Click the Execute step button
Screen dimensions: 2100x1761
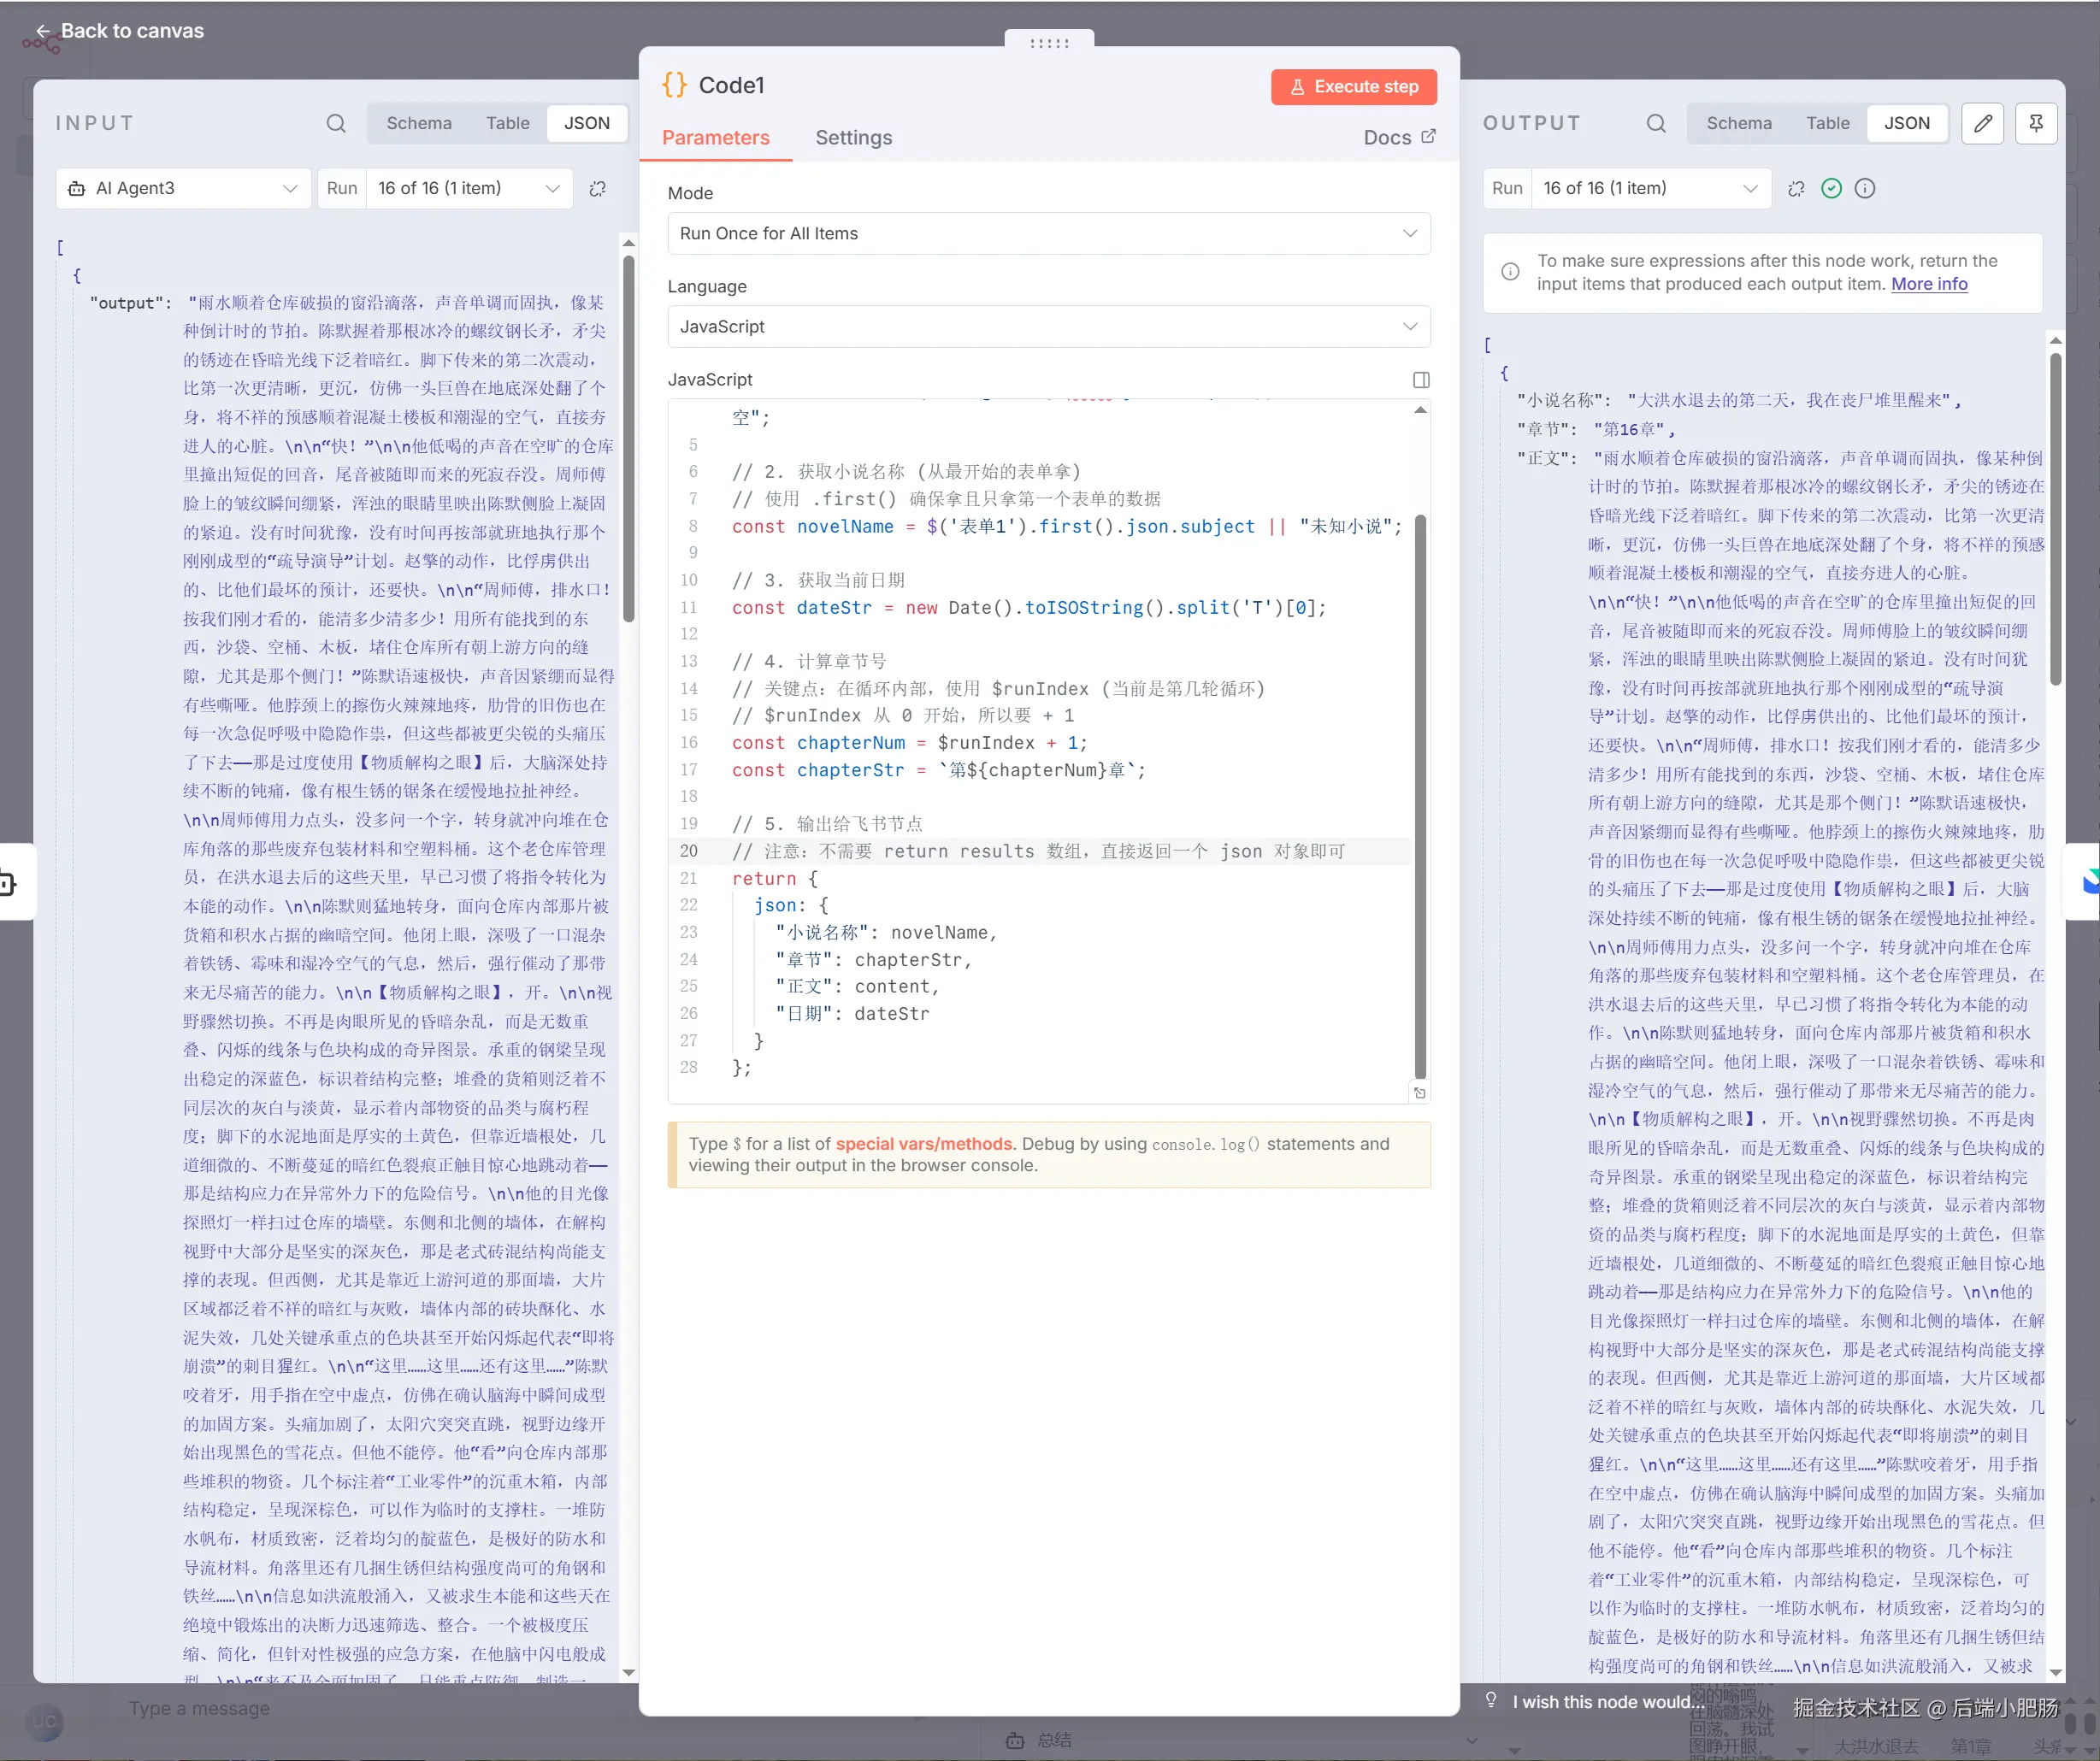point(1353,87)
